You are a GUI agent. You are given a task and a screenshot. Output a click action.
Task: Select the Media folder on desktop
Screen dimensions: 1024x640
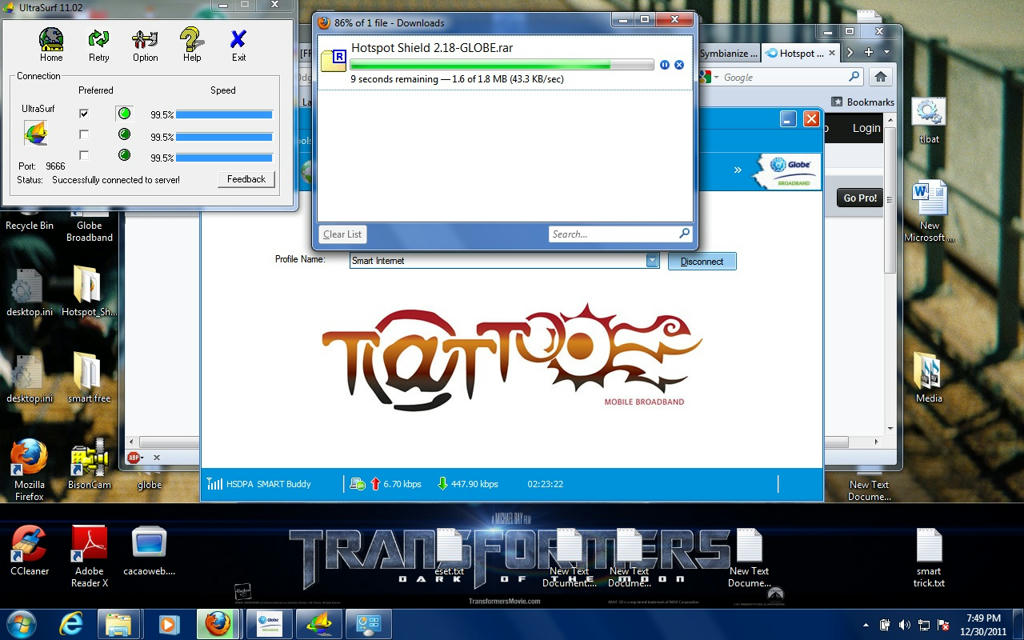pyautogui.click(x=929, y=377)
